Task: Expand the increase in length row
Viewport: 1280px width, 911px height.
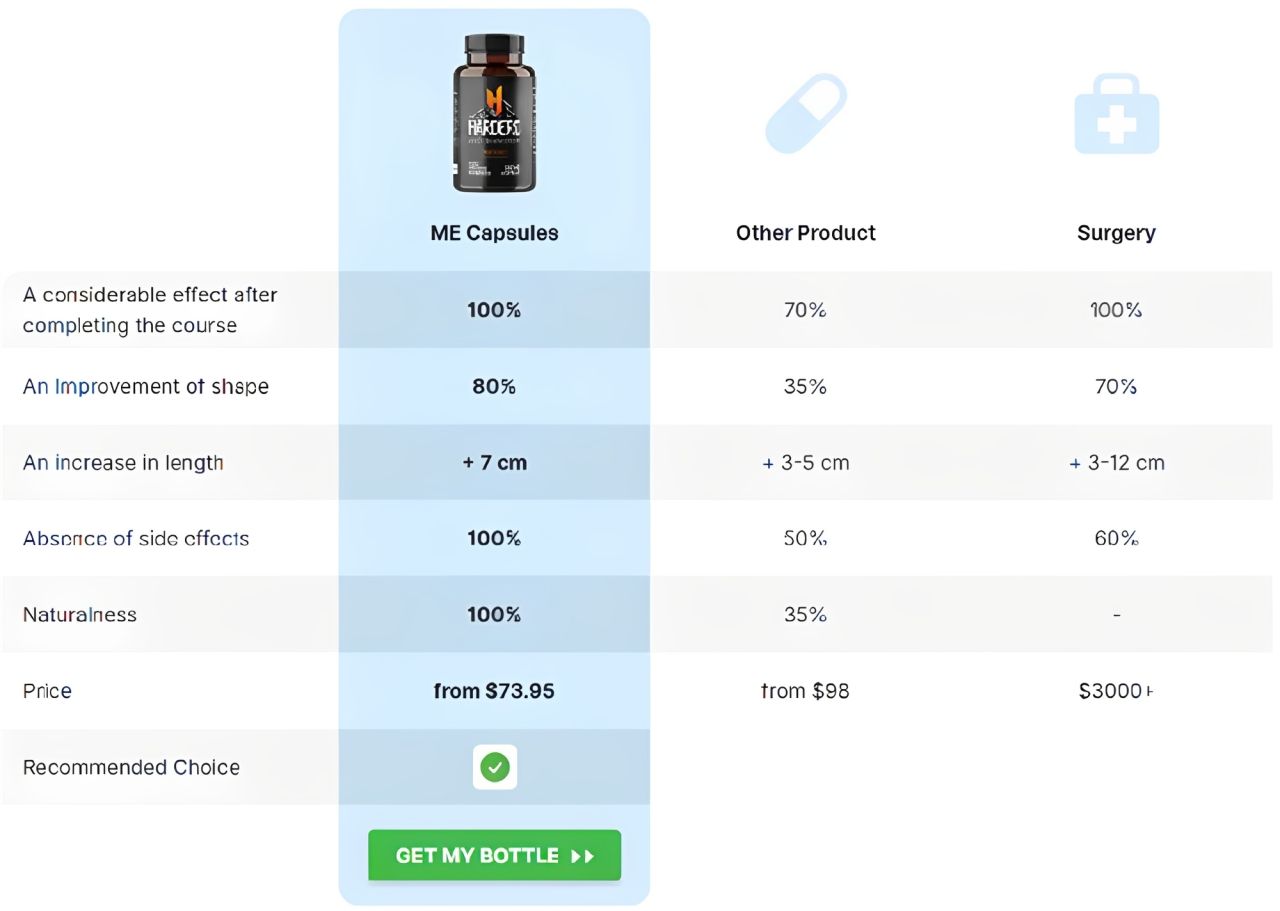Action: pyautogui.click(x=122, y=462)
